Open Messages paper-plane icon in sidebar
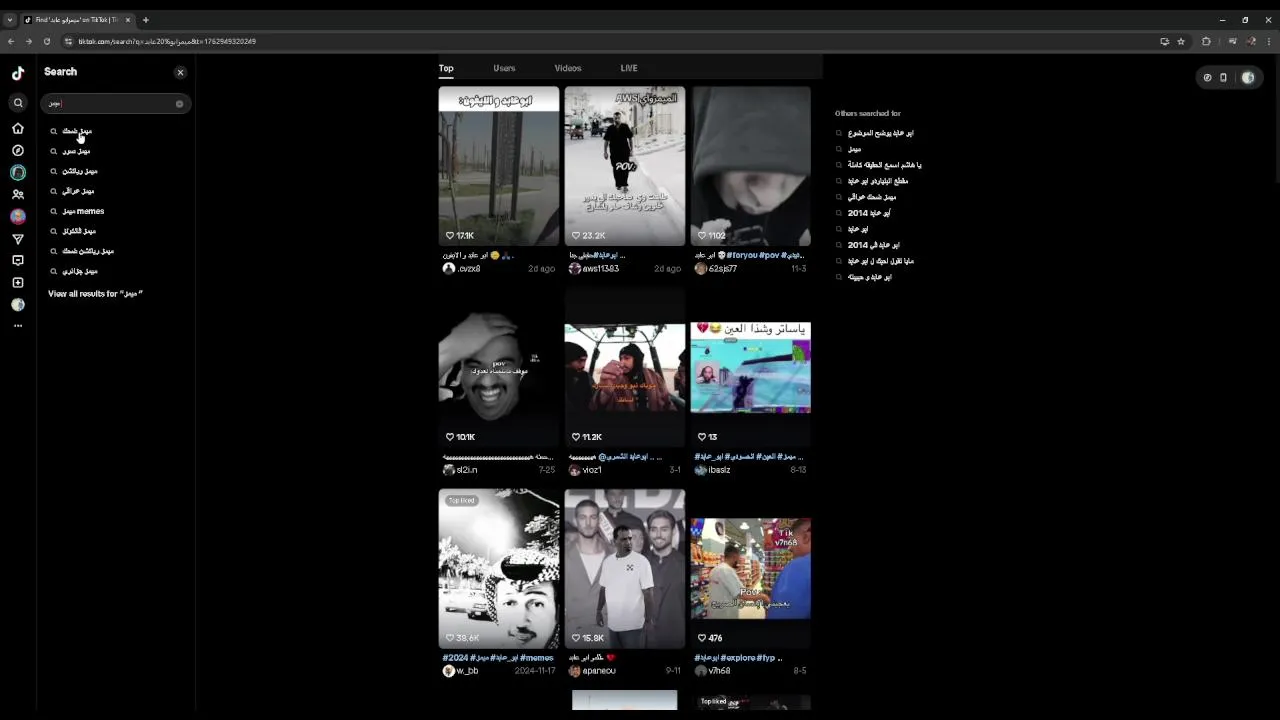1280x720 pixels. pyautogui.click(x=18, y=239)
